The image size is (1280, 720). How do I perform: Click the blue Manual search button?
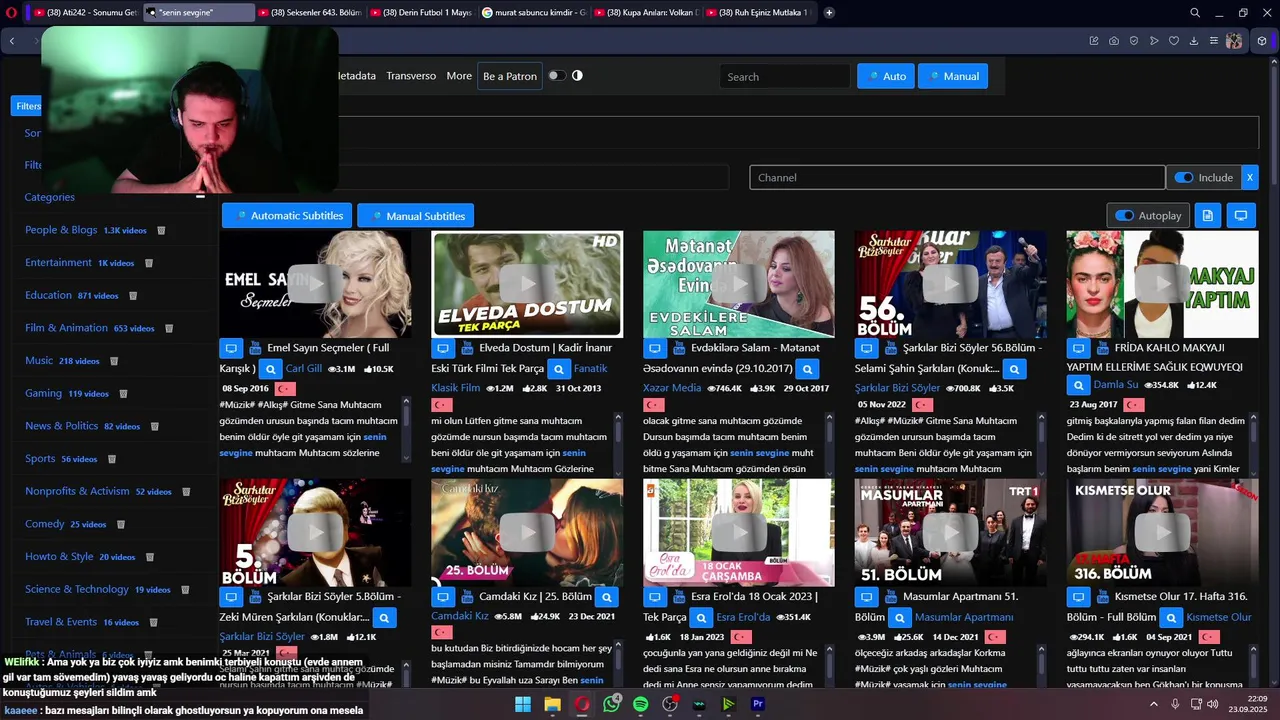[953, 76]
